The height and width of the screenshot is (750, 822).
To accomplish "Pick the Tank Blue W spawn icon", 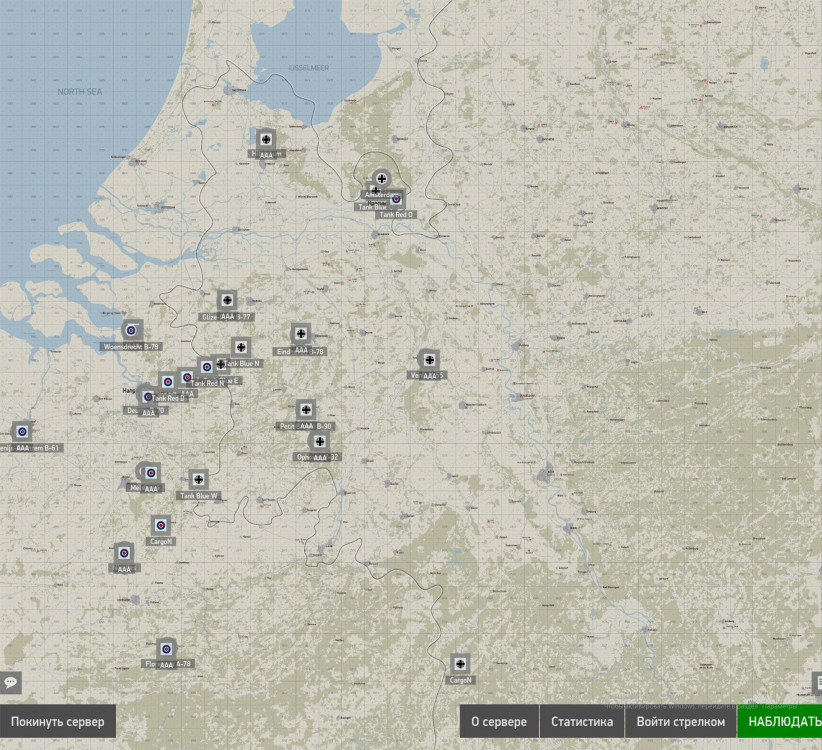I will [198, 479].
